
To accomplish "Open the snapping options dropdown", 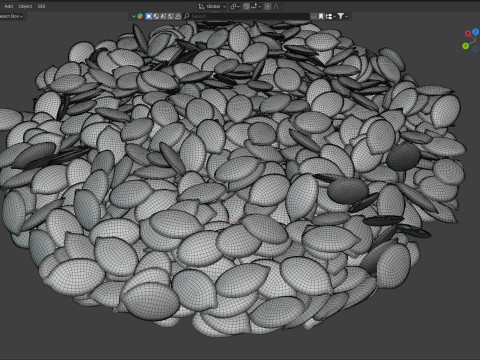I will point(256,6).
